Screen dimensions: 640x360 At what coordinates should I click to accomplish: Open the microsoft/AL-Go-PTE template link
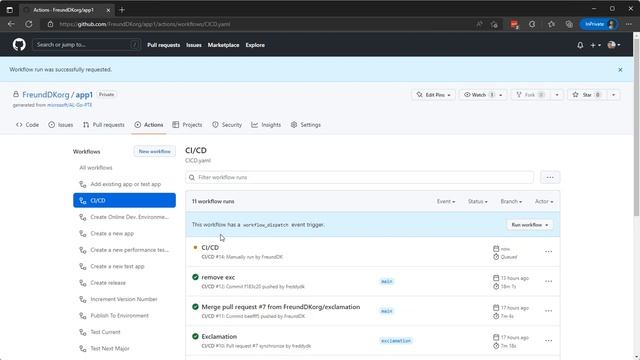[x=69, y=105]
